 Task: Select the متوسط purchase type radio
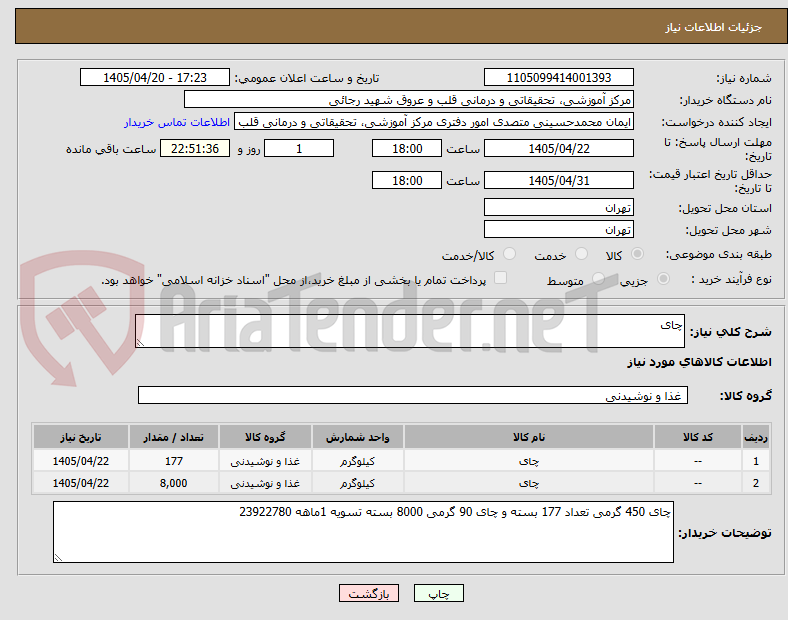pyautogui.click(x=598, y=279)
